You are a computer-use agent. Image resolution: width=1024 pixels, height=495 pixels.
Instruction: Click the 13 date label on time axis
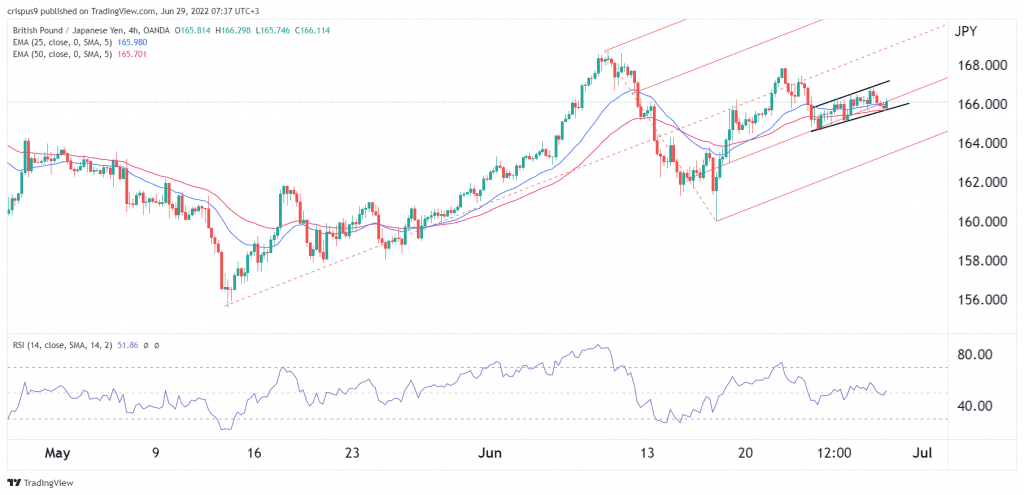pyautogui.click(x=648, y=453)
